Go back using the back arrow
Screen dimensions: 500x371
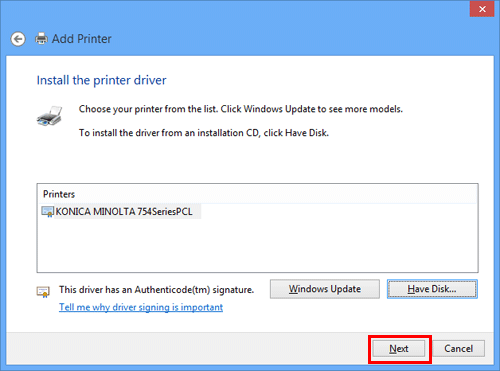coord(18,39)
